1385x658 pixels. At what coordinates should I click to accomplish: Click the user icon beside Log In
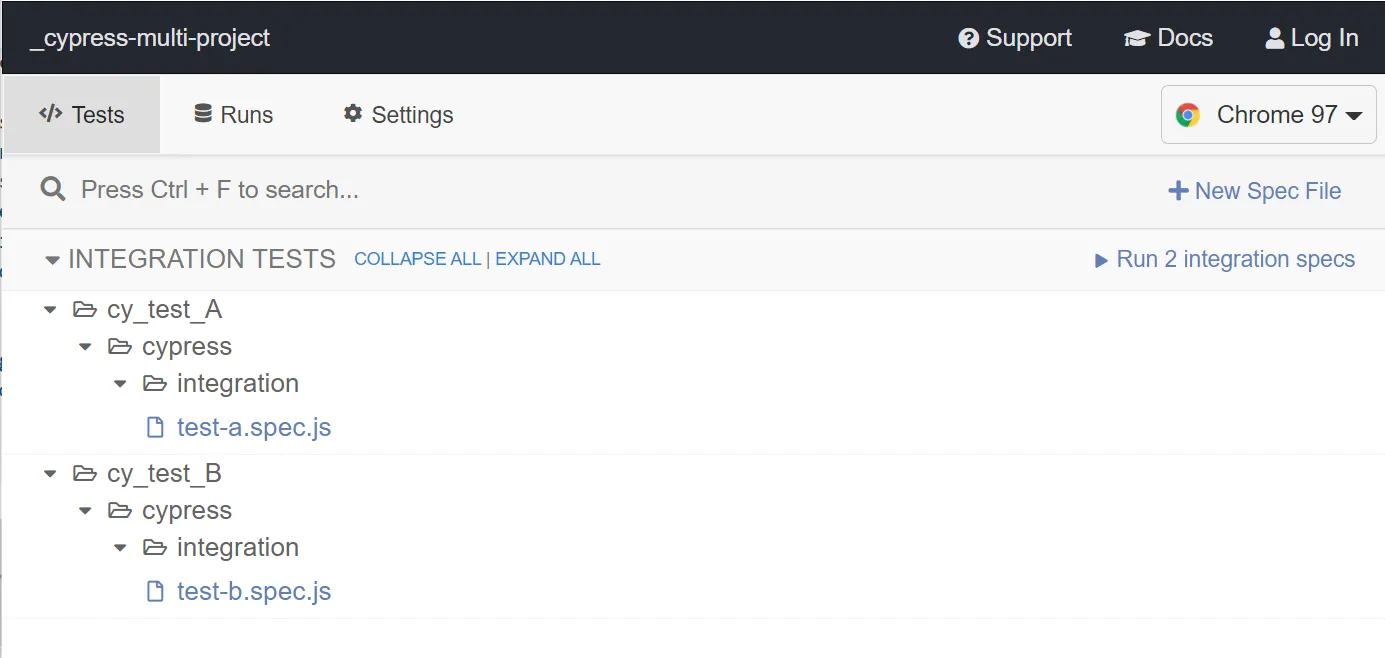coord(1275,38)
